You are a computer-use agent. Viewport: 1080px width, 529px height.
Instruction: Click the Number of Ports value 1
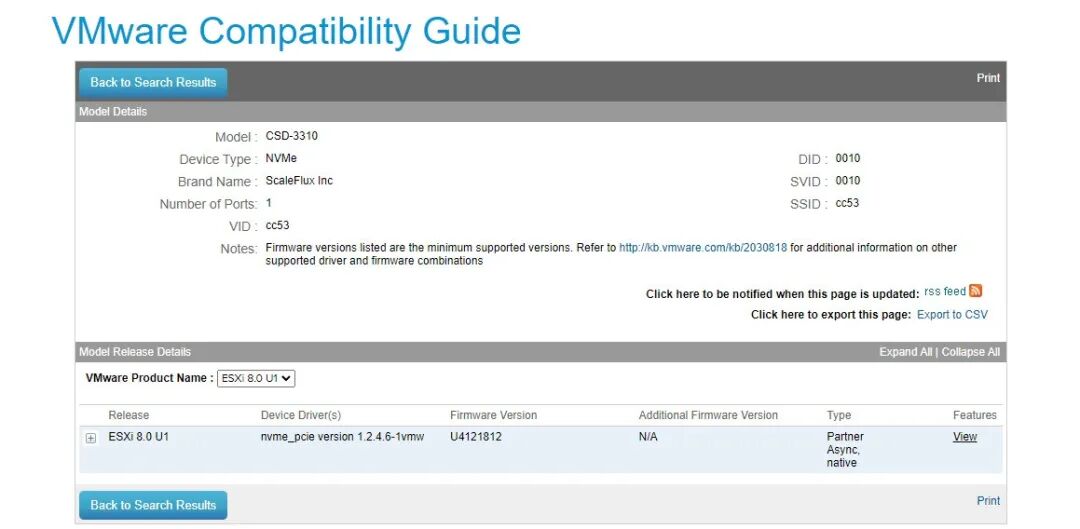coord(269,203)
